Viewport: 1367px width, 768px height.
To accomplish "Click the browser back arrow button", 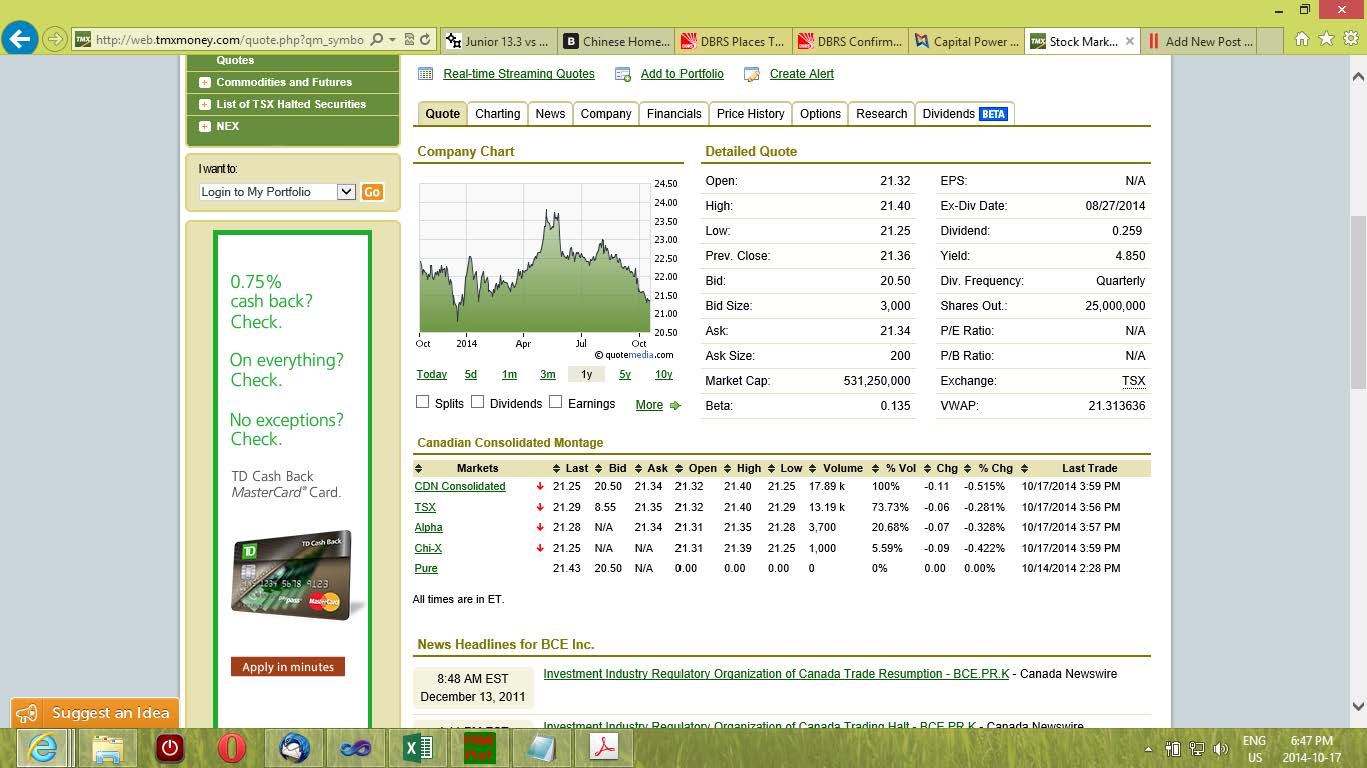I will 19,39.
